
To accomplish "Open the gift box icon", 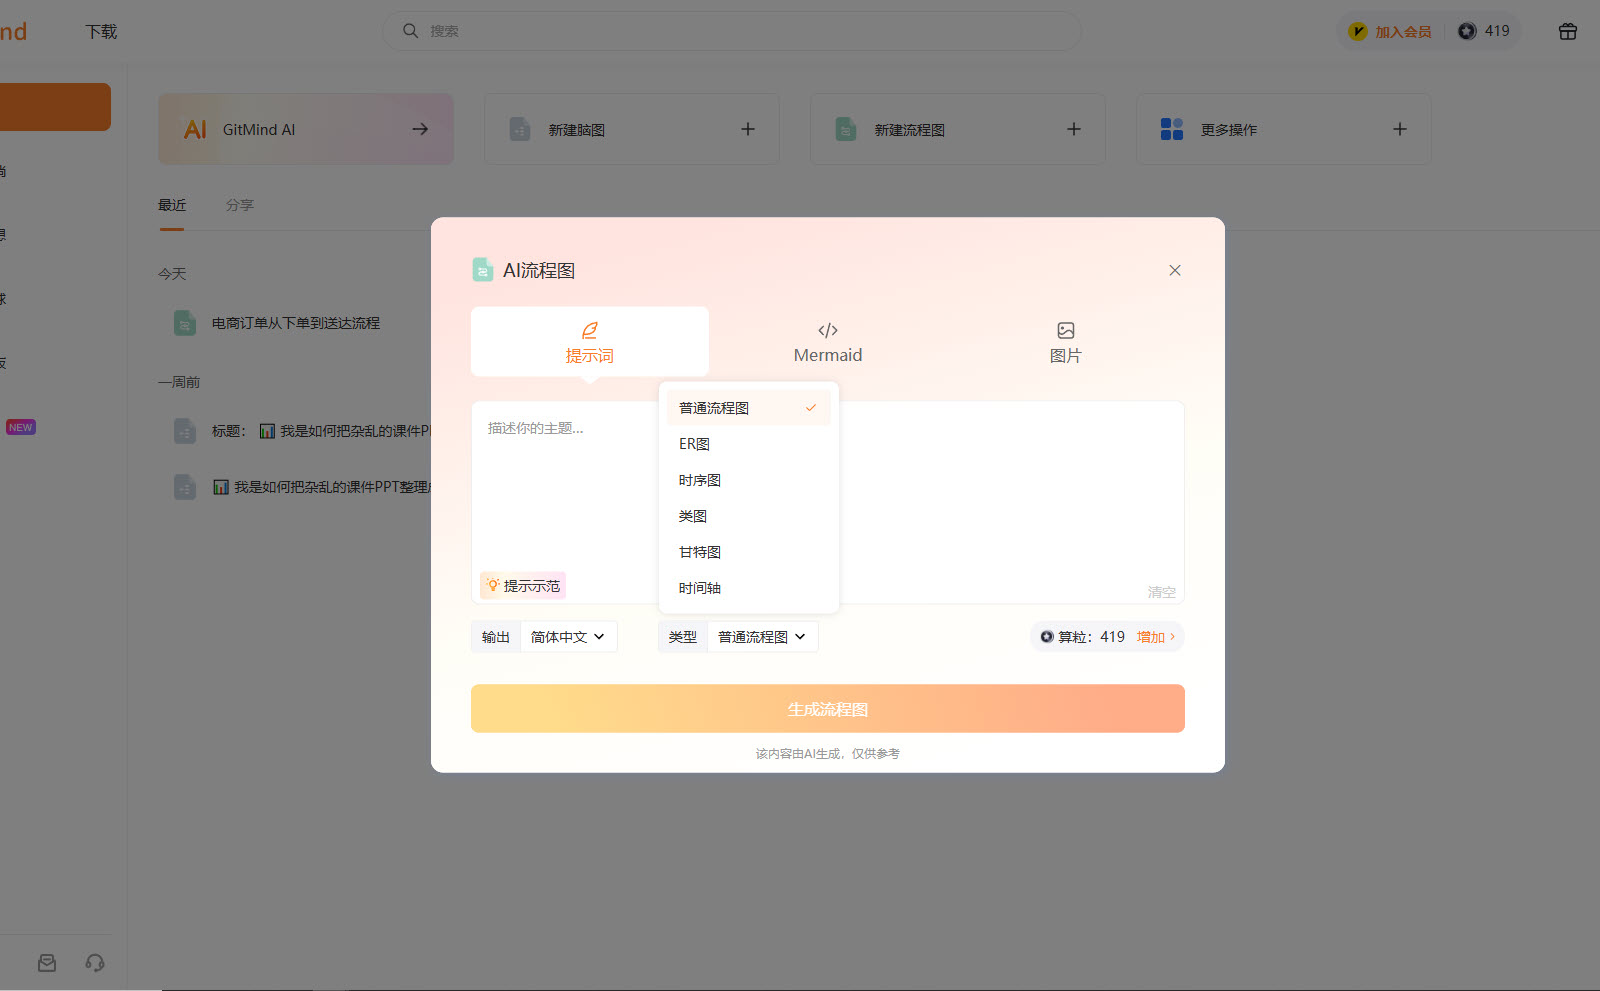I will coord(1568,31).
